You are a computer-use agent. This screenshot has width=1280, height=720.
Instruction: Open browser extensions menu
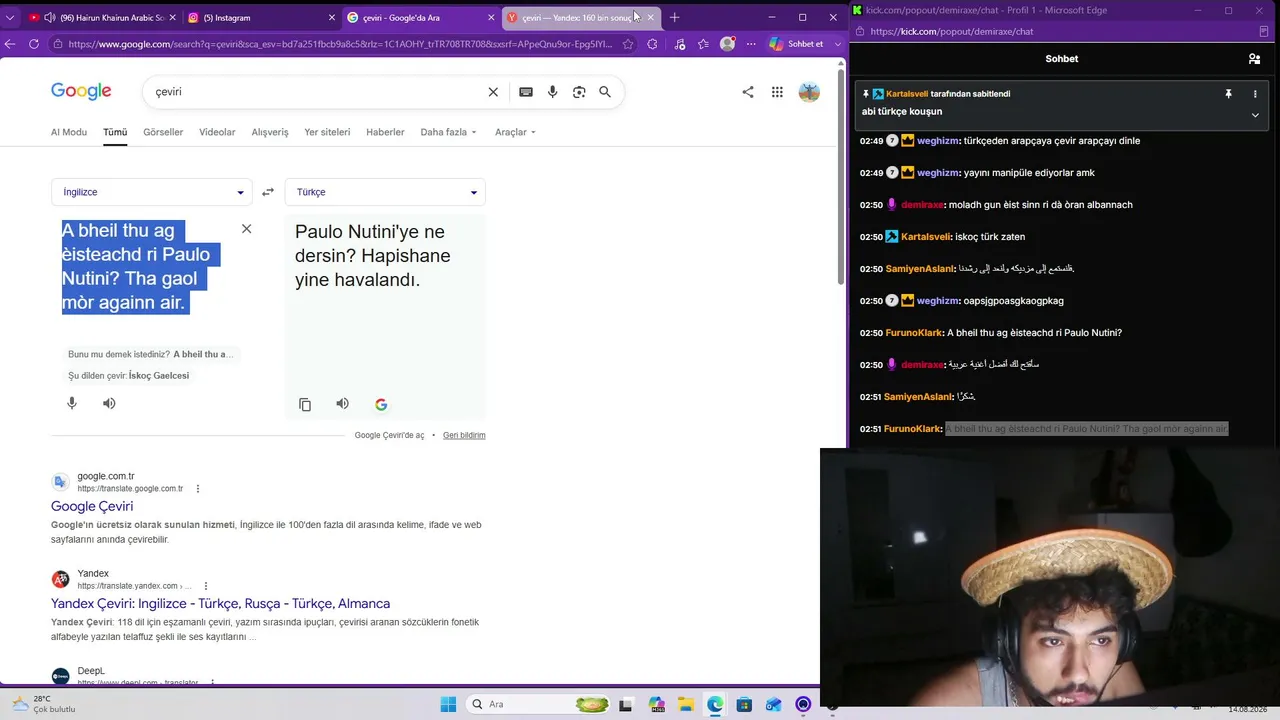[652, 44]
